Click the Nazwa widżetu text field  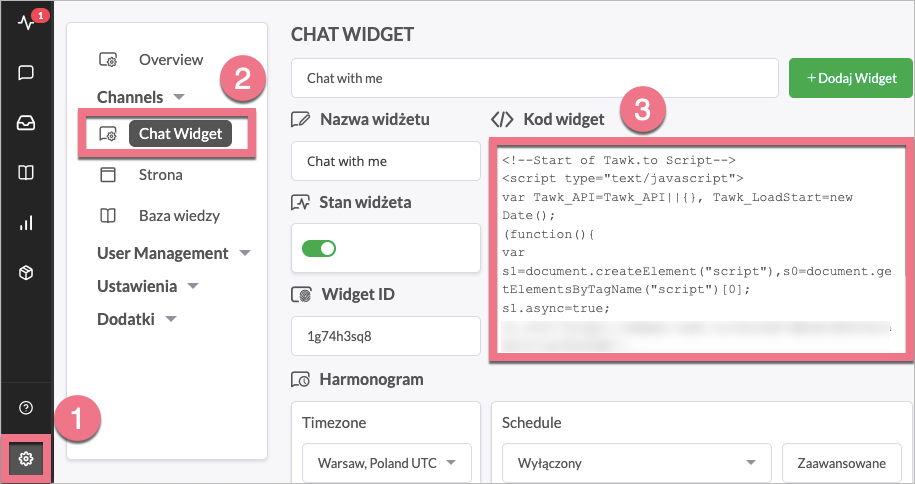point(386,161)
